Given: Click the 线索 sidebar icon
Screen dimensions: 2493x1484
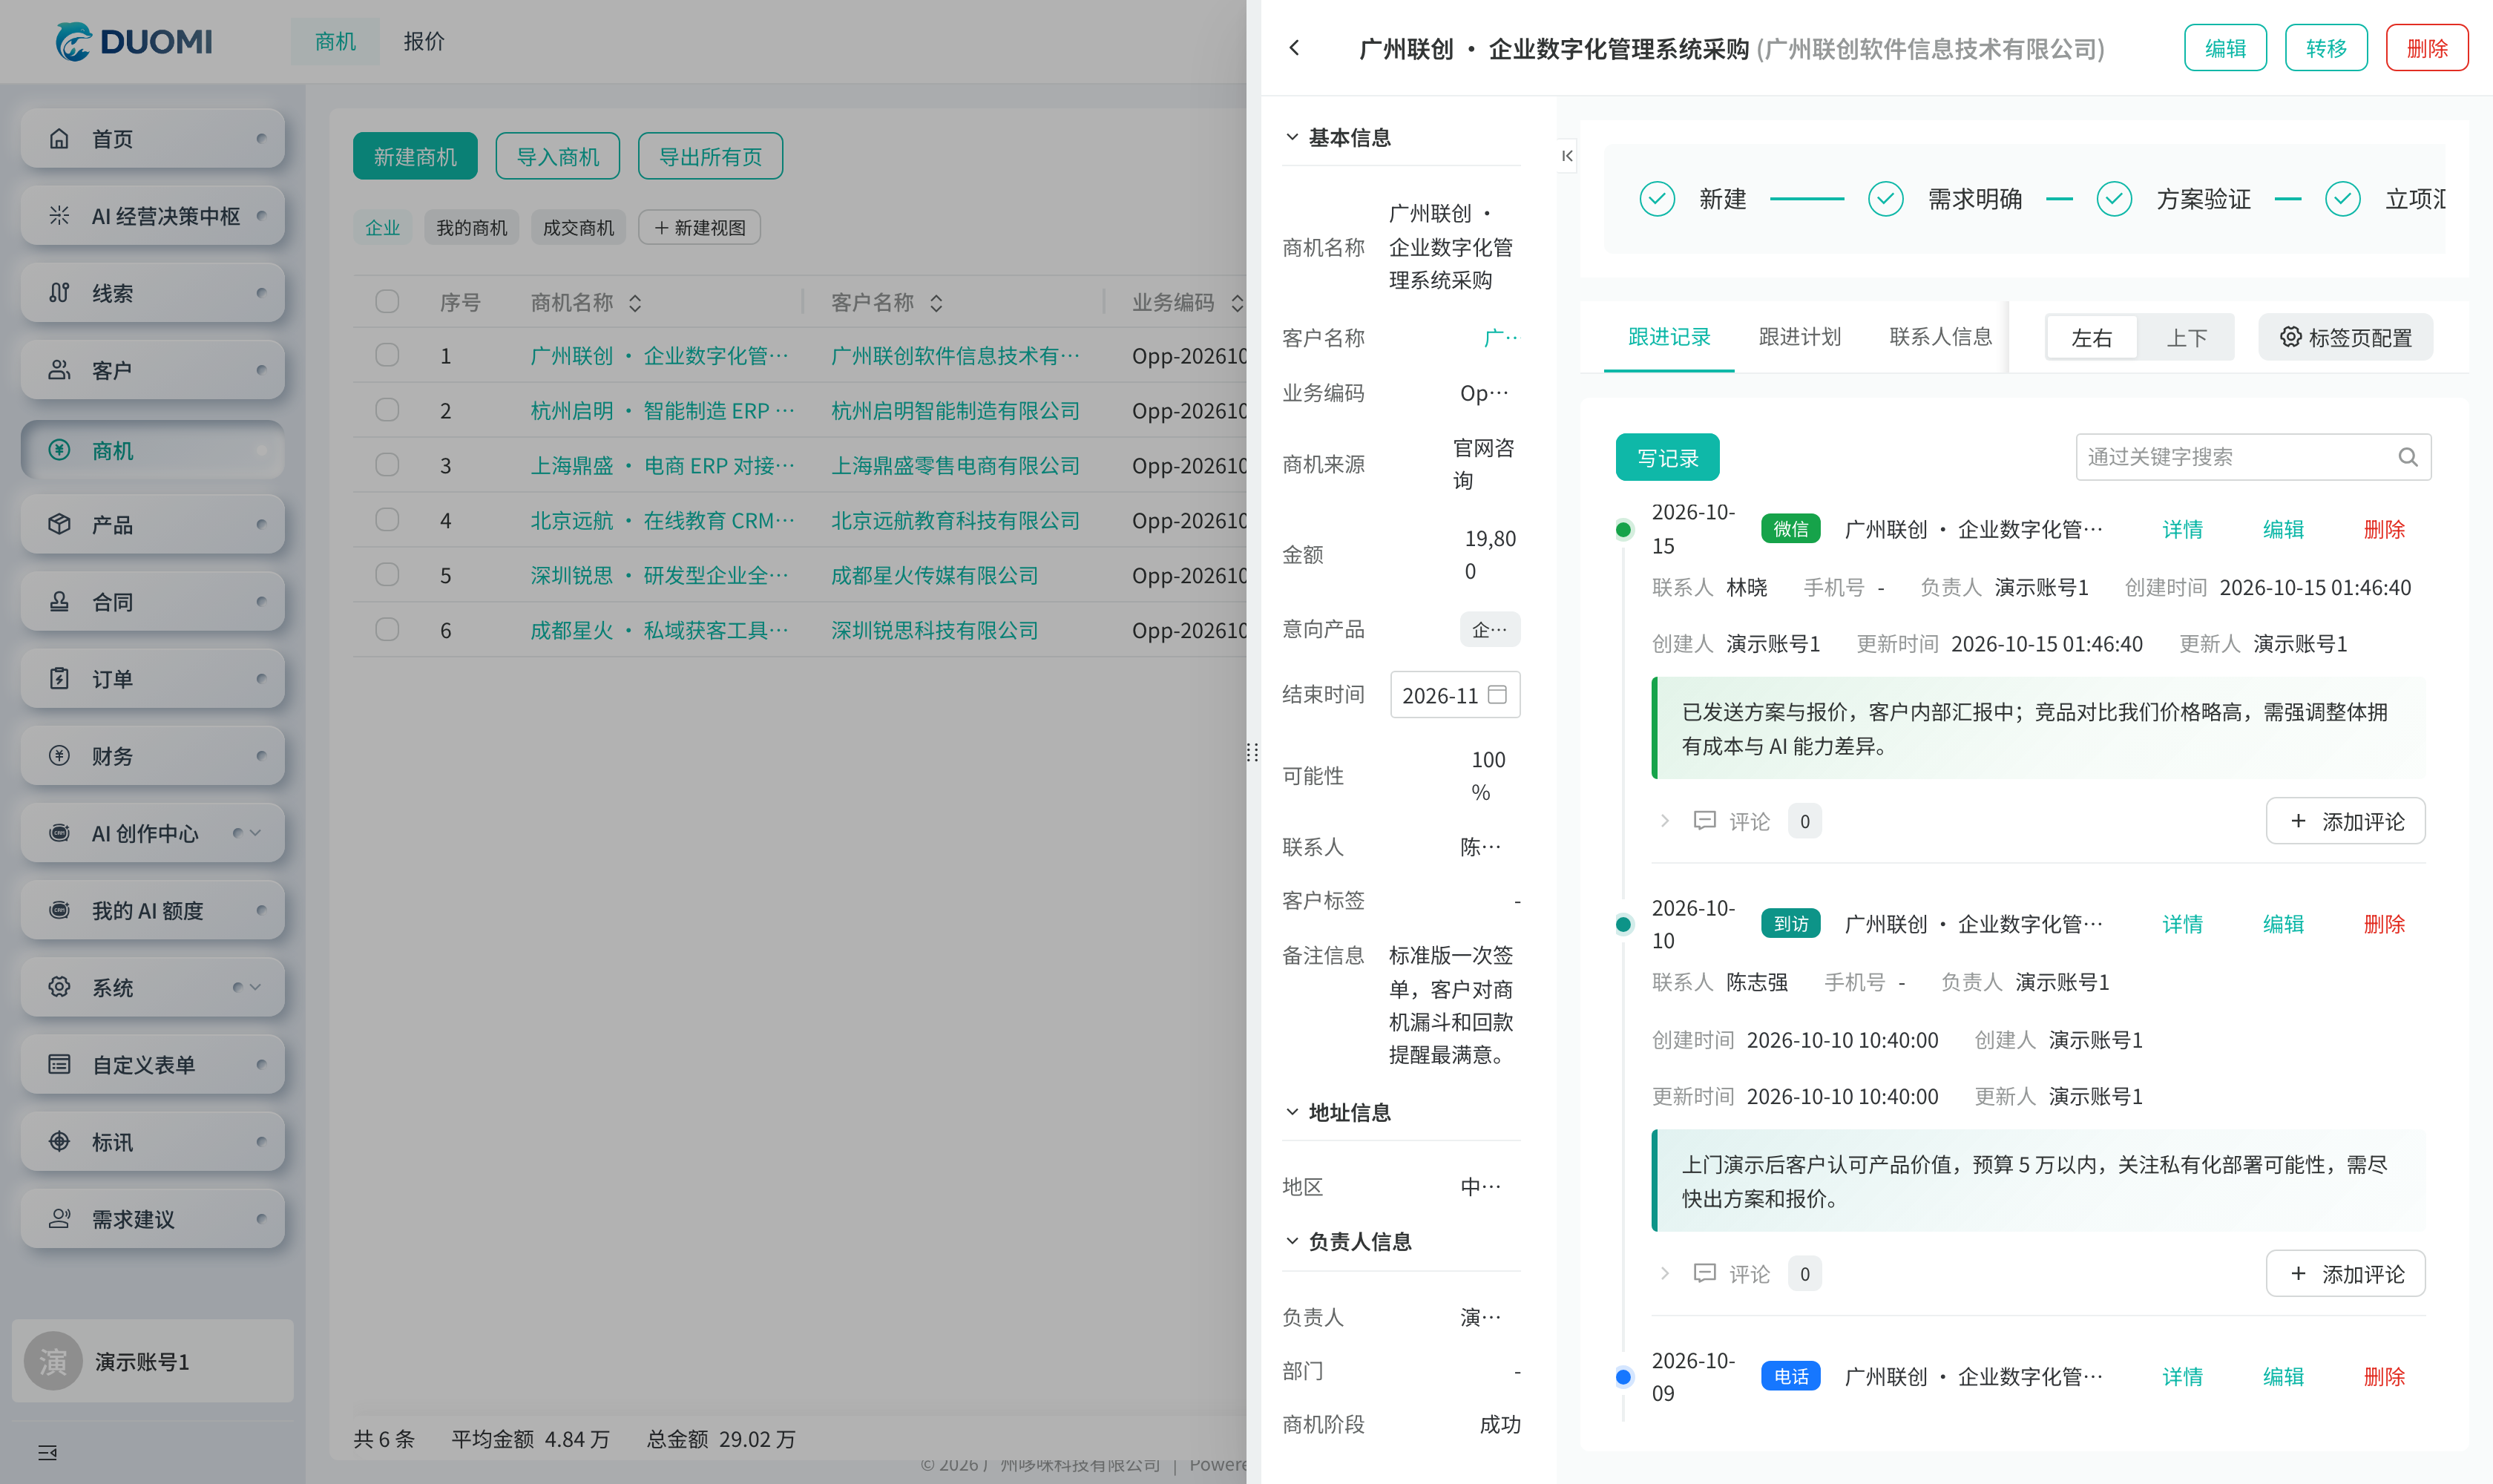Looking at the screenshot, I should coord(59,293).
